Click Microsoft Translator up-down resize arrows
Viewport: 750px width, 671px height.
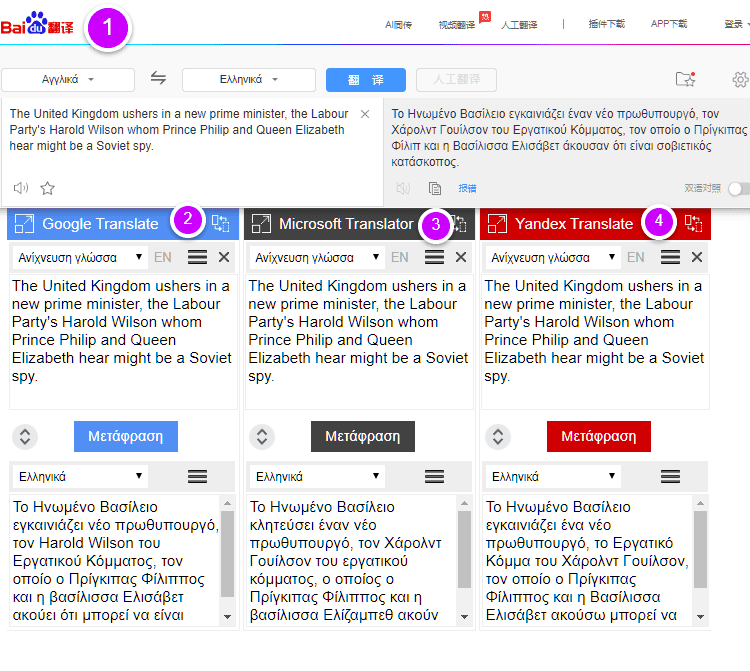[262, 437]
